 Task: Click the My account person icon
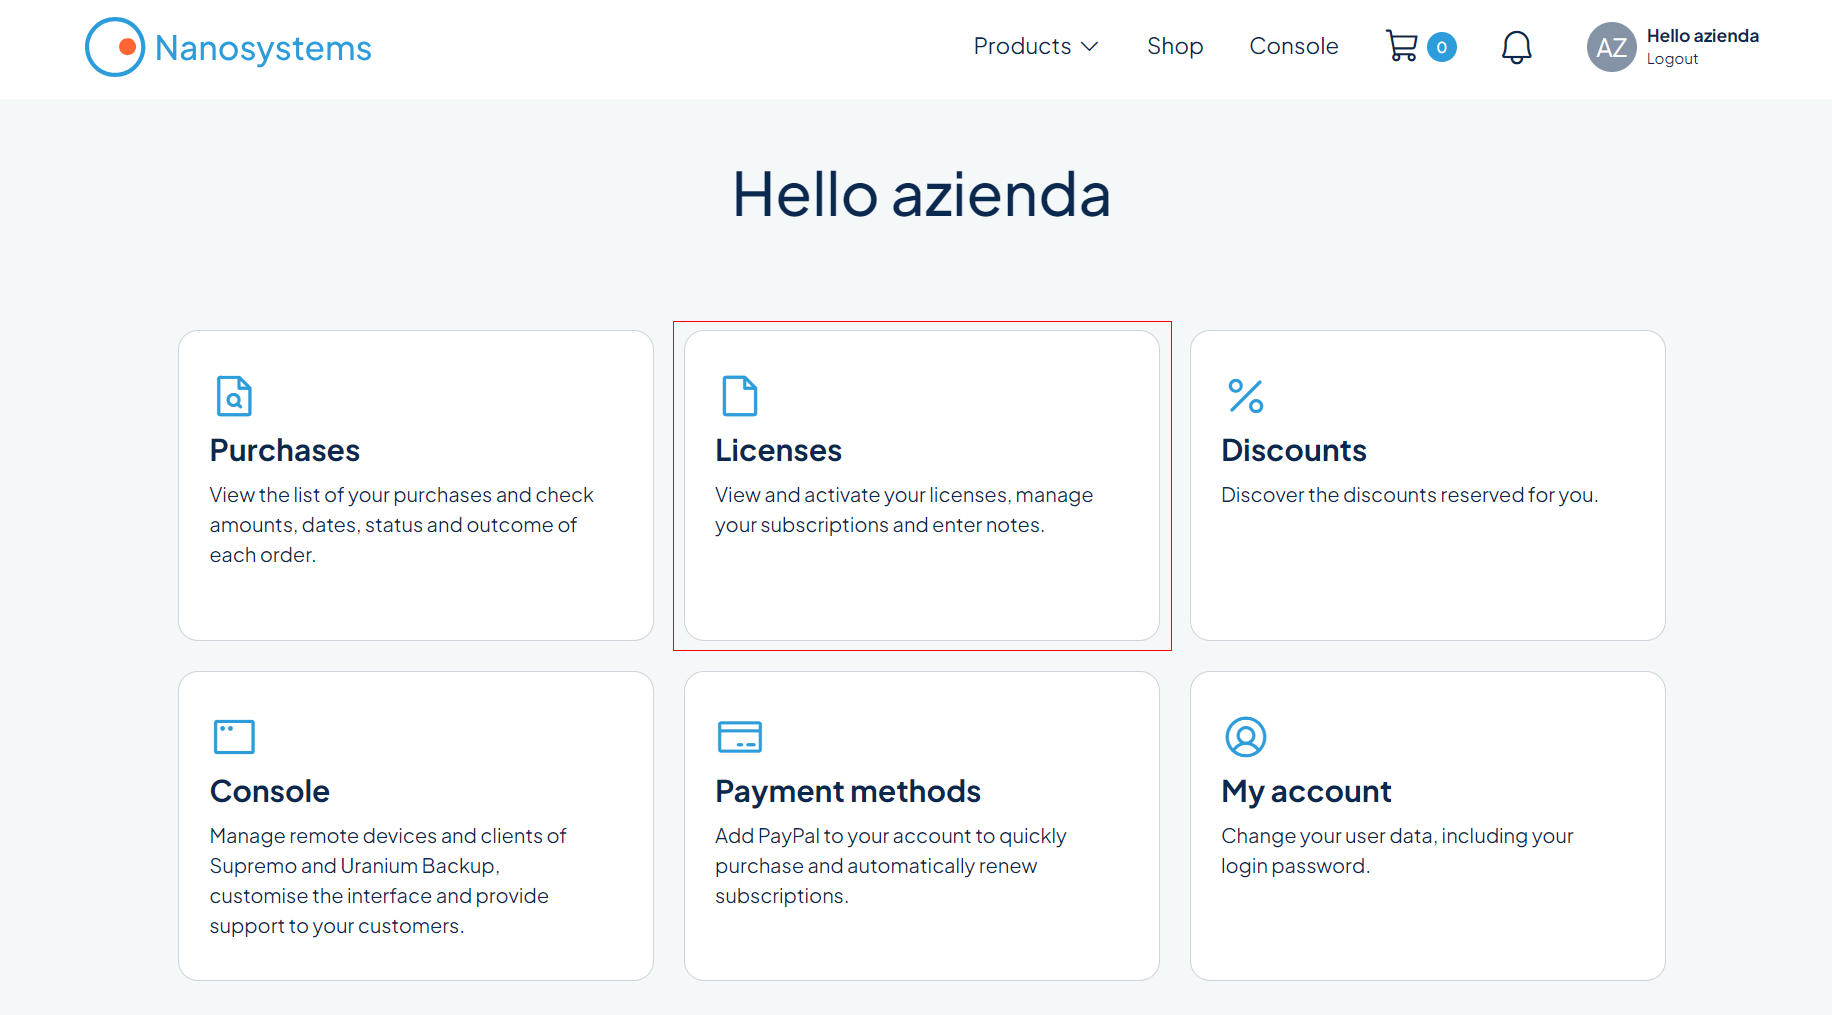coord(1246,737)
